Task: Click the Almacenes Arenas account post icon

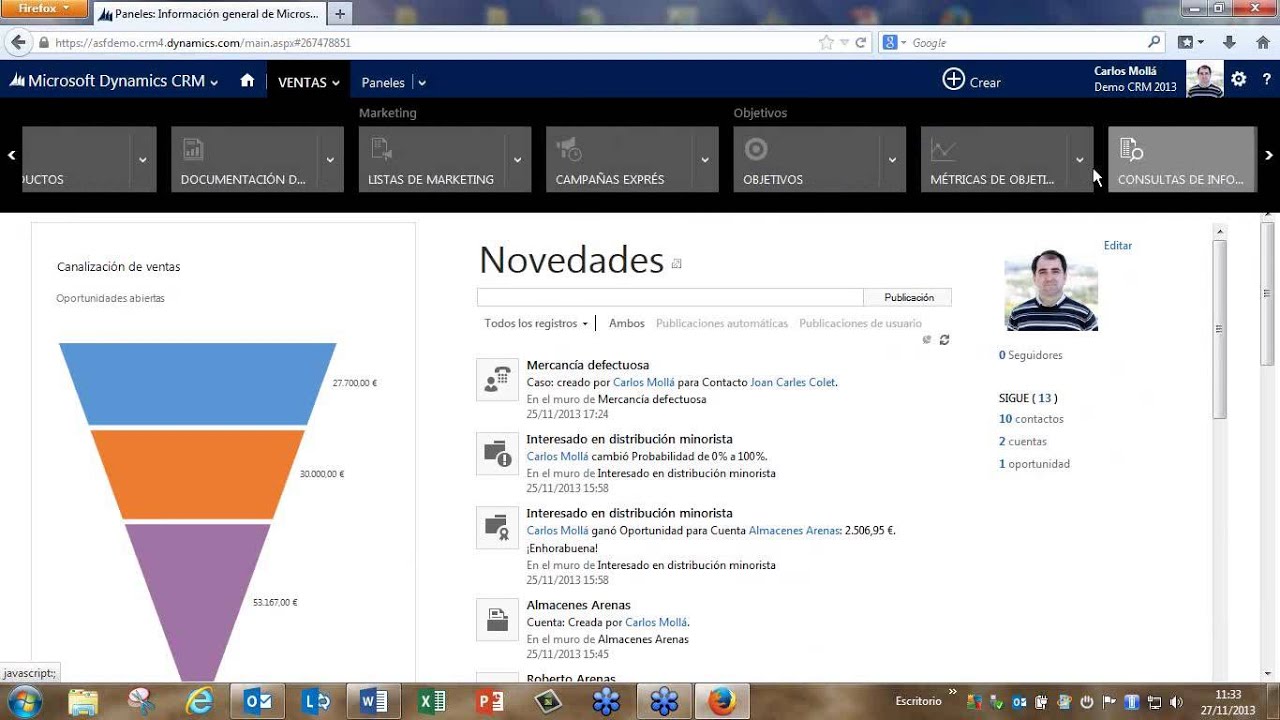Action: click(x=497, y=620)
